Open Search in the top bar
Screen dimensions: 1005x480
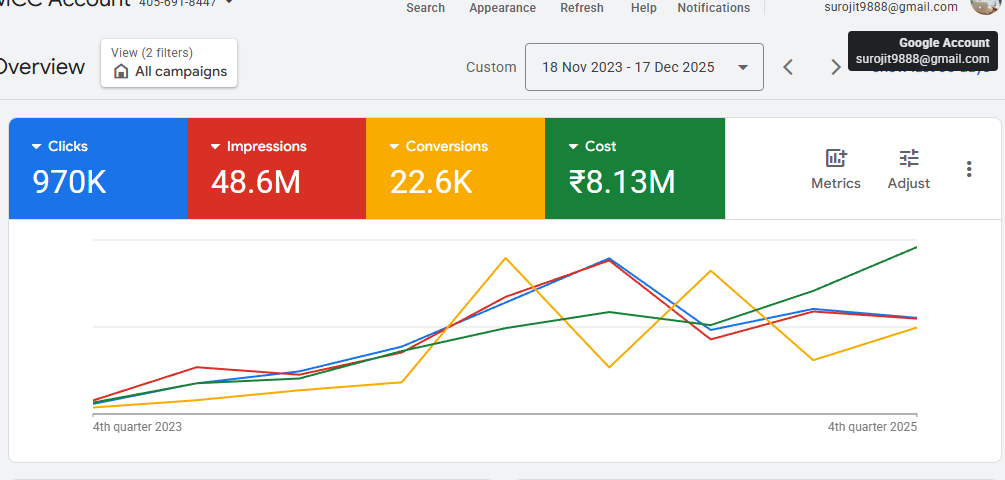pyautogui.click(x=425, y=8)
